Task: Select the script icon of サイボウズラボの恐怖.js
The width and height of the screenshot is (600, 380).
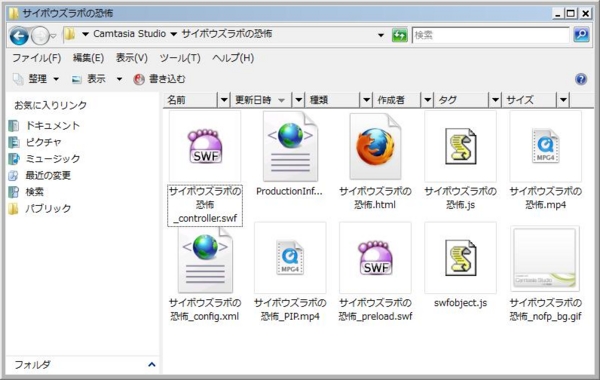Action: coord(461,146)
